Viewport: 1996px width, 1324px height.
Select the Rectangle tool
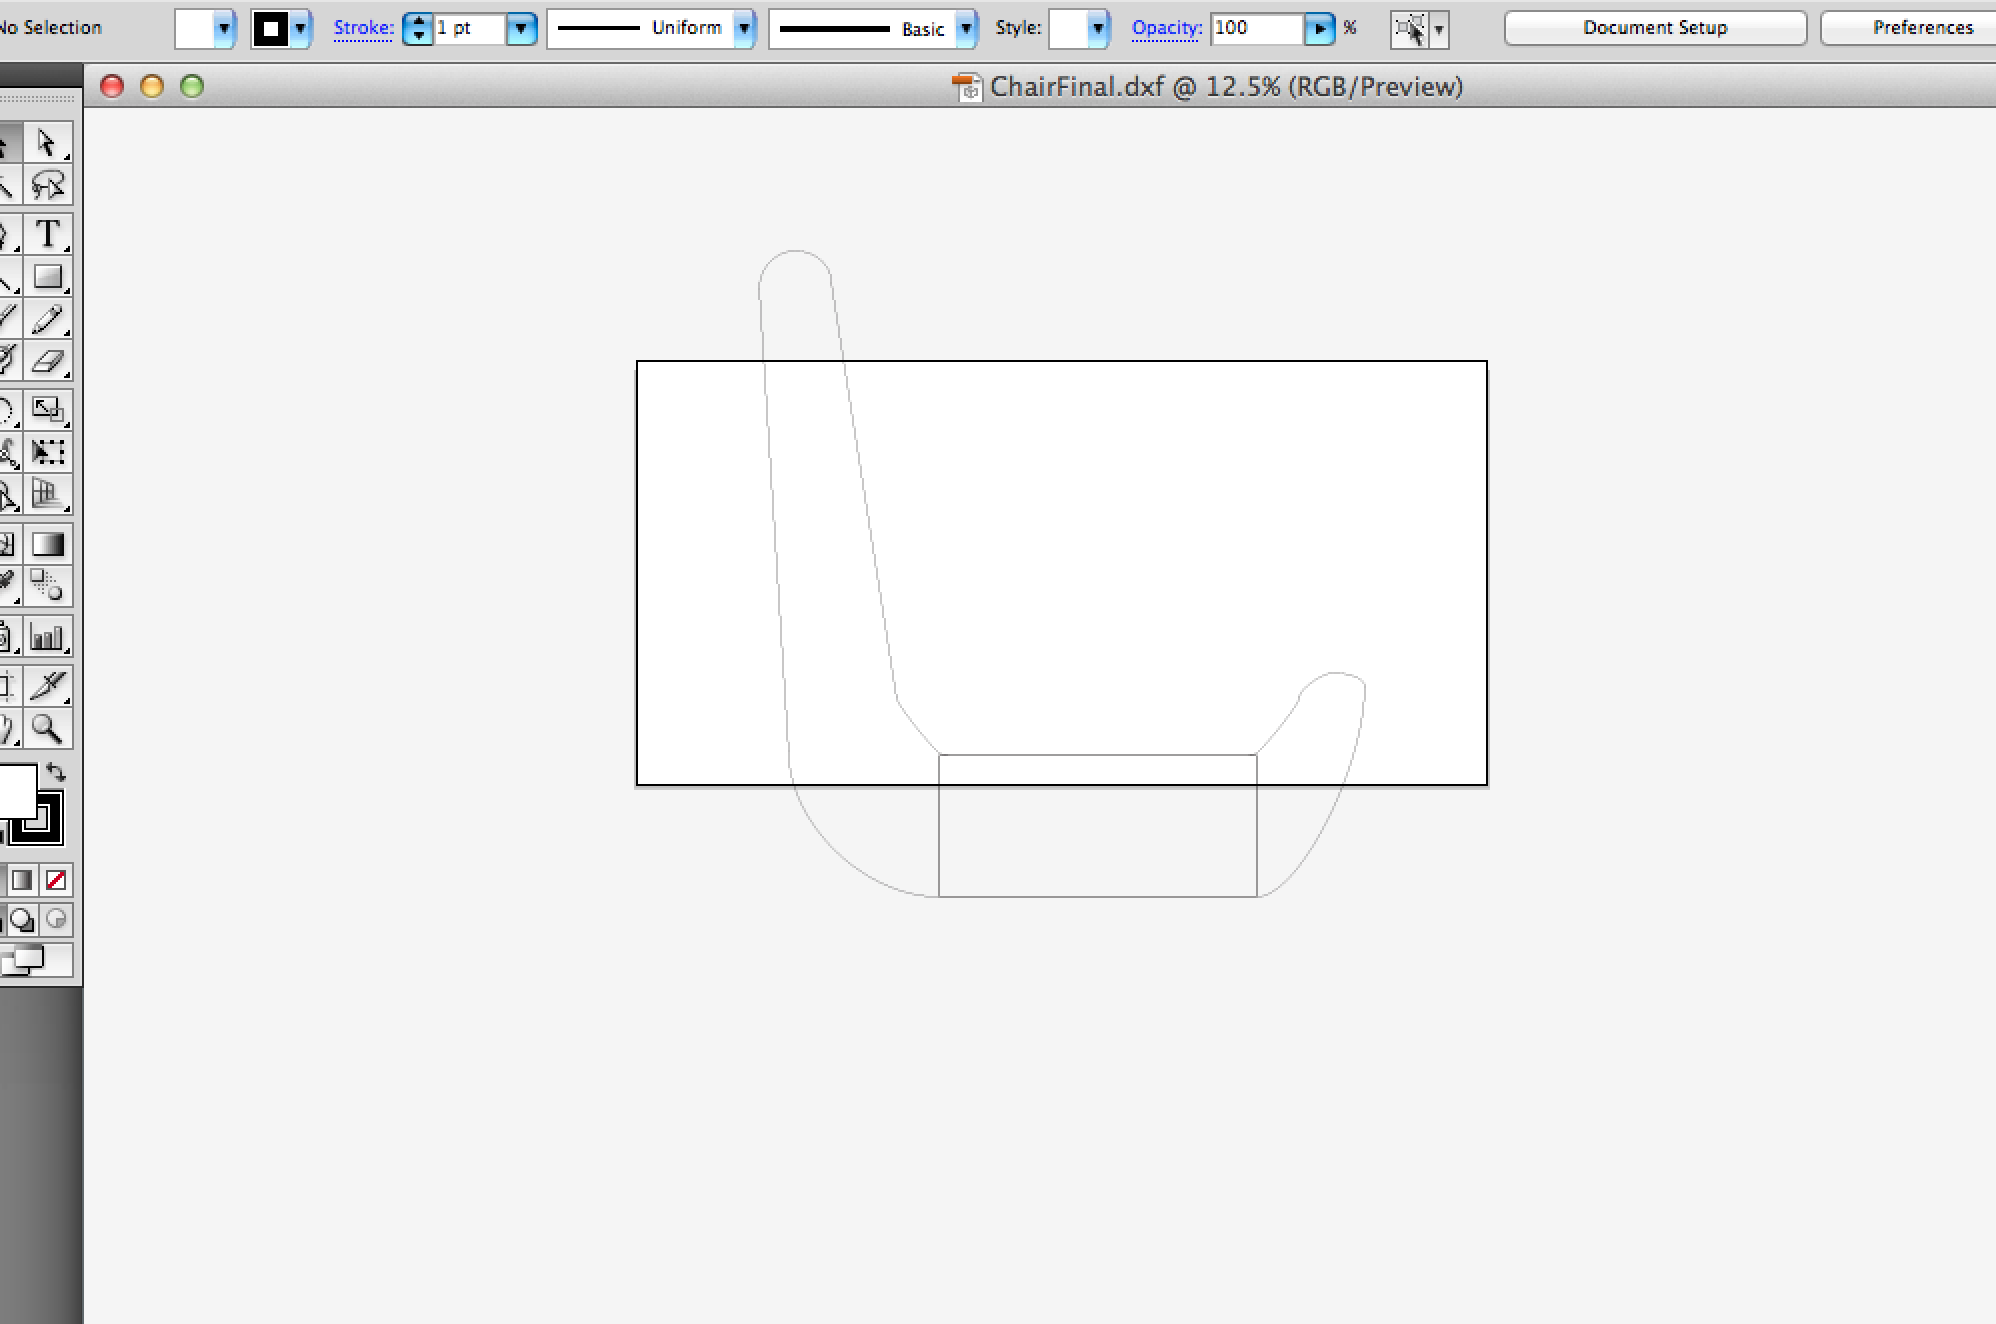tap(50, 278)
